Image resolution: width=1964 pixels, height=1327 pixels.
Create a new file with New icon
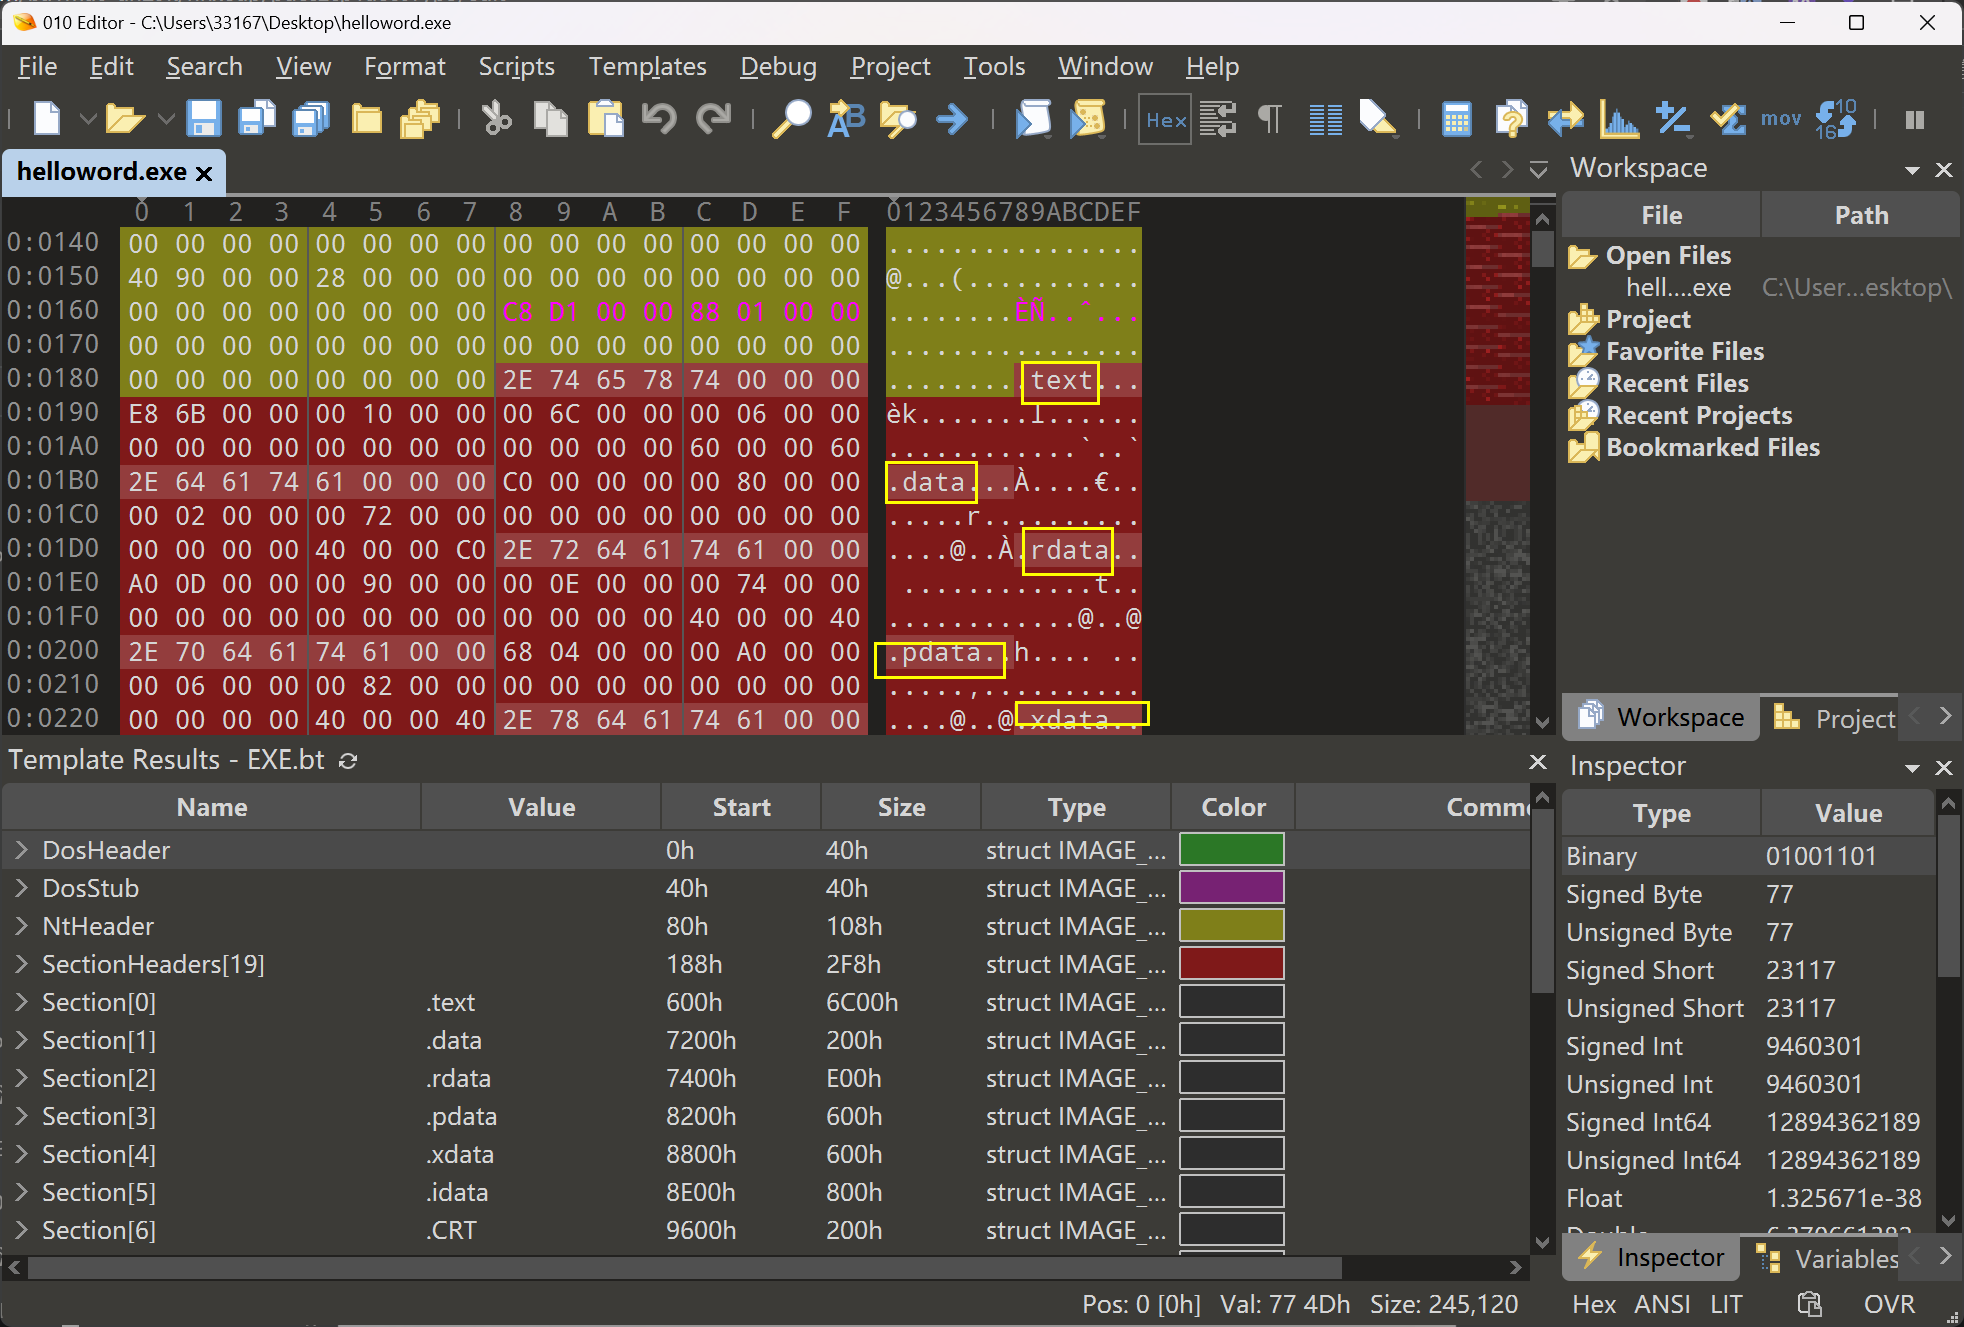(47, 119)
